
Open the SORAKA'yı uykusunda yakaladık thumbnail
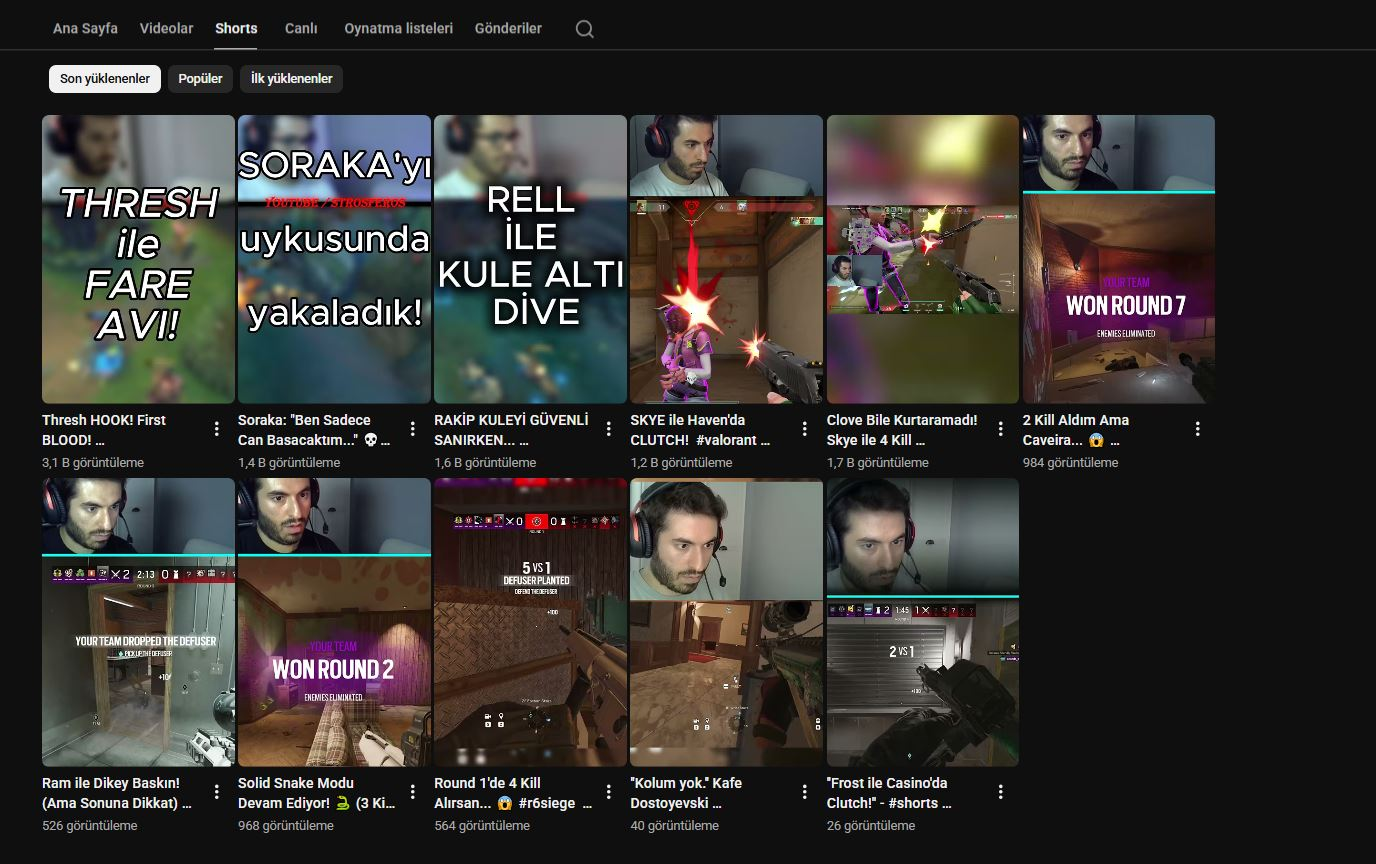pos(334,259)
